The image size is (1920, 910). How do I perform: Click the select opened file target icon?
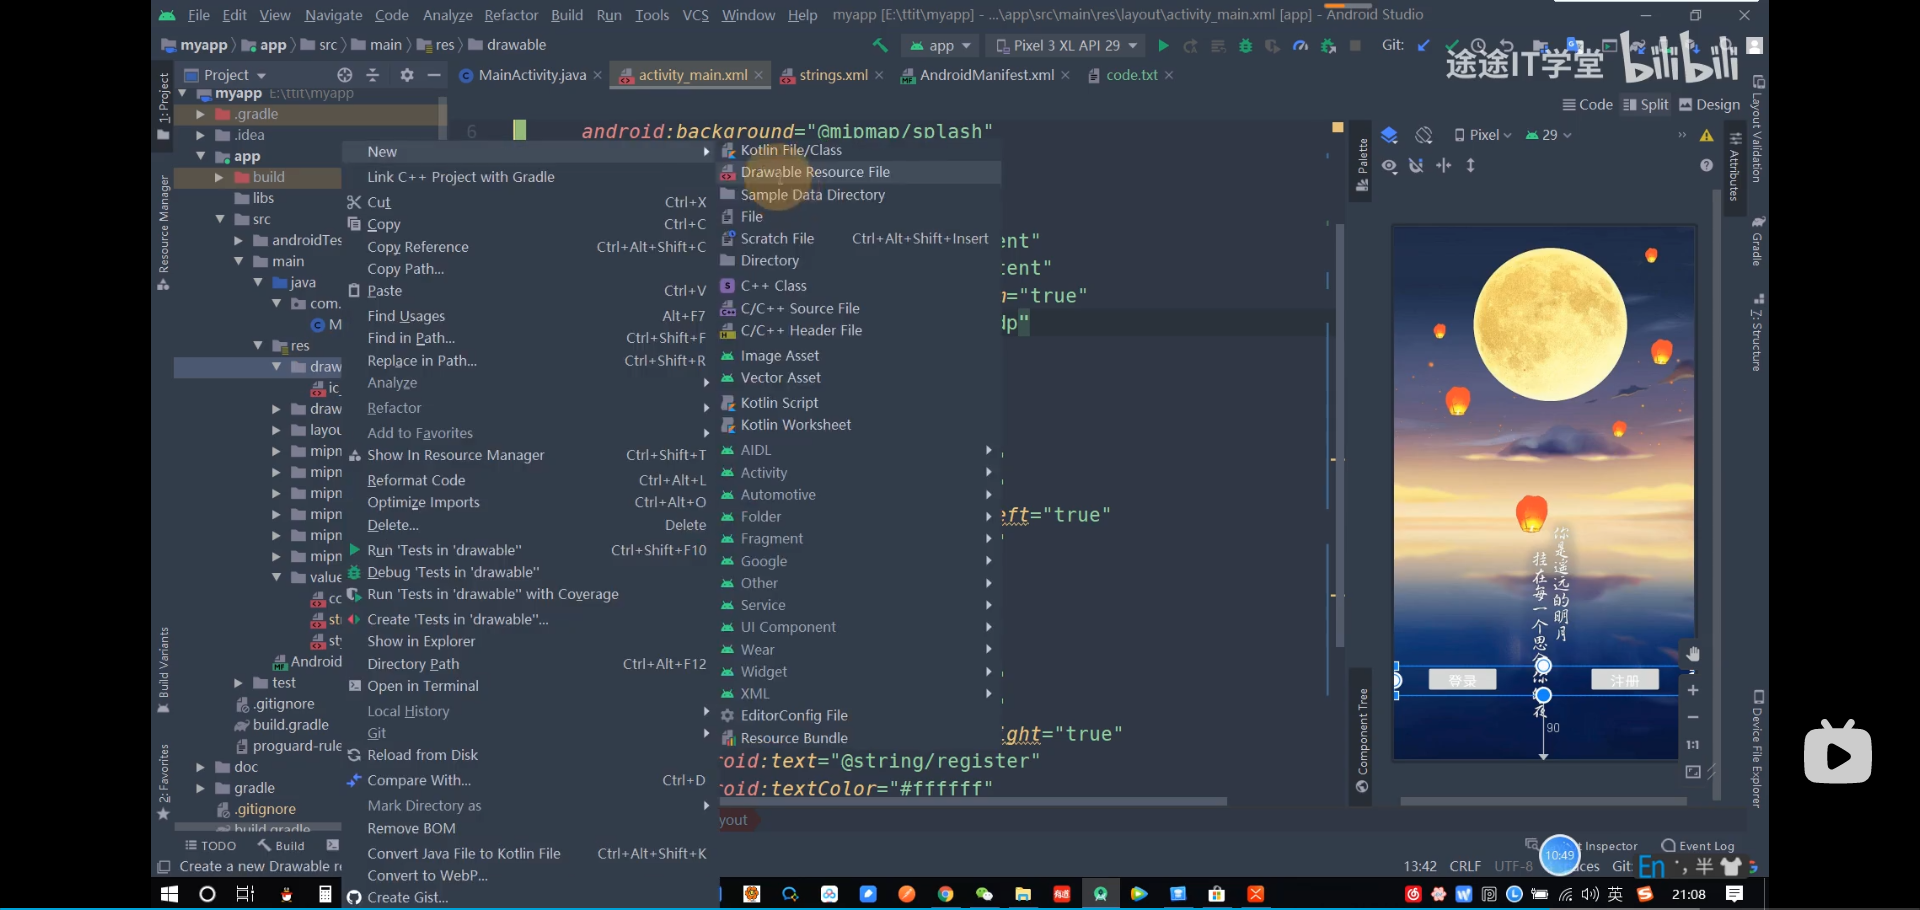pyautogui.click(x=345, y=75)
